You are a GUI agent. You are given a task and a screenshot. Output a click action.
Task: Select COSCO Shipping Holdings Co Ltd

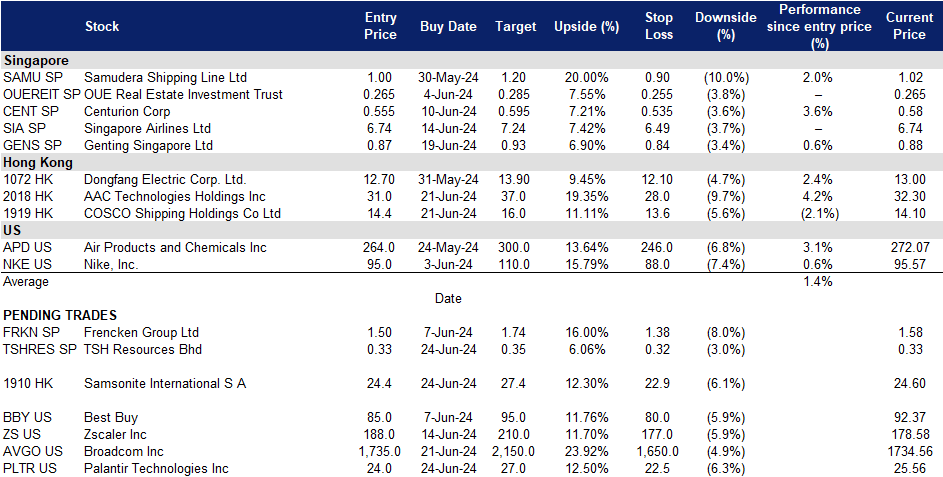pyautogui.click(x=182, y=213)
